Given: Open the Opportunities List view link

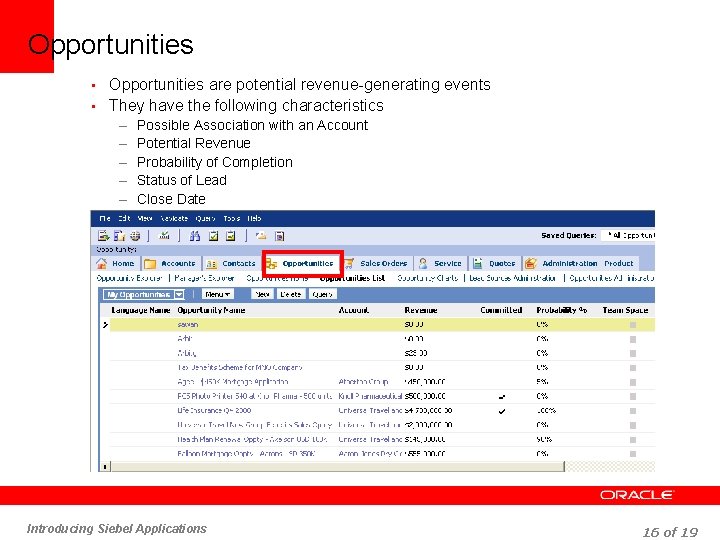Looking at the screenshot, I should [352, 278].
